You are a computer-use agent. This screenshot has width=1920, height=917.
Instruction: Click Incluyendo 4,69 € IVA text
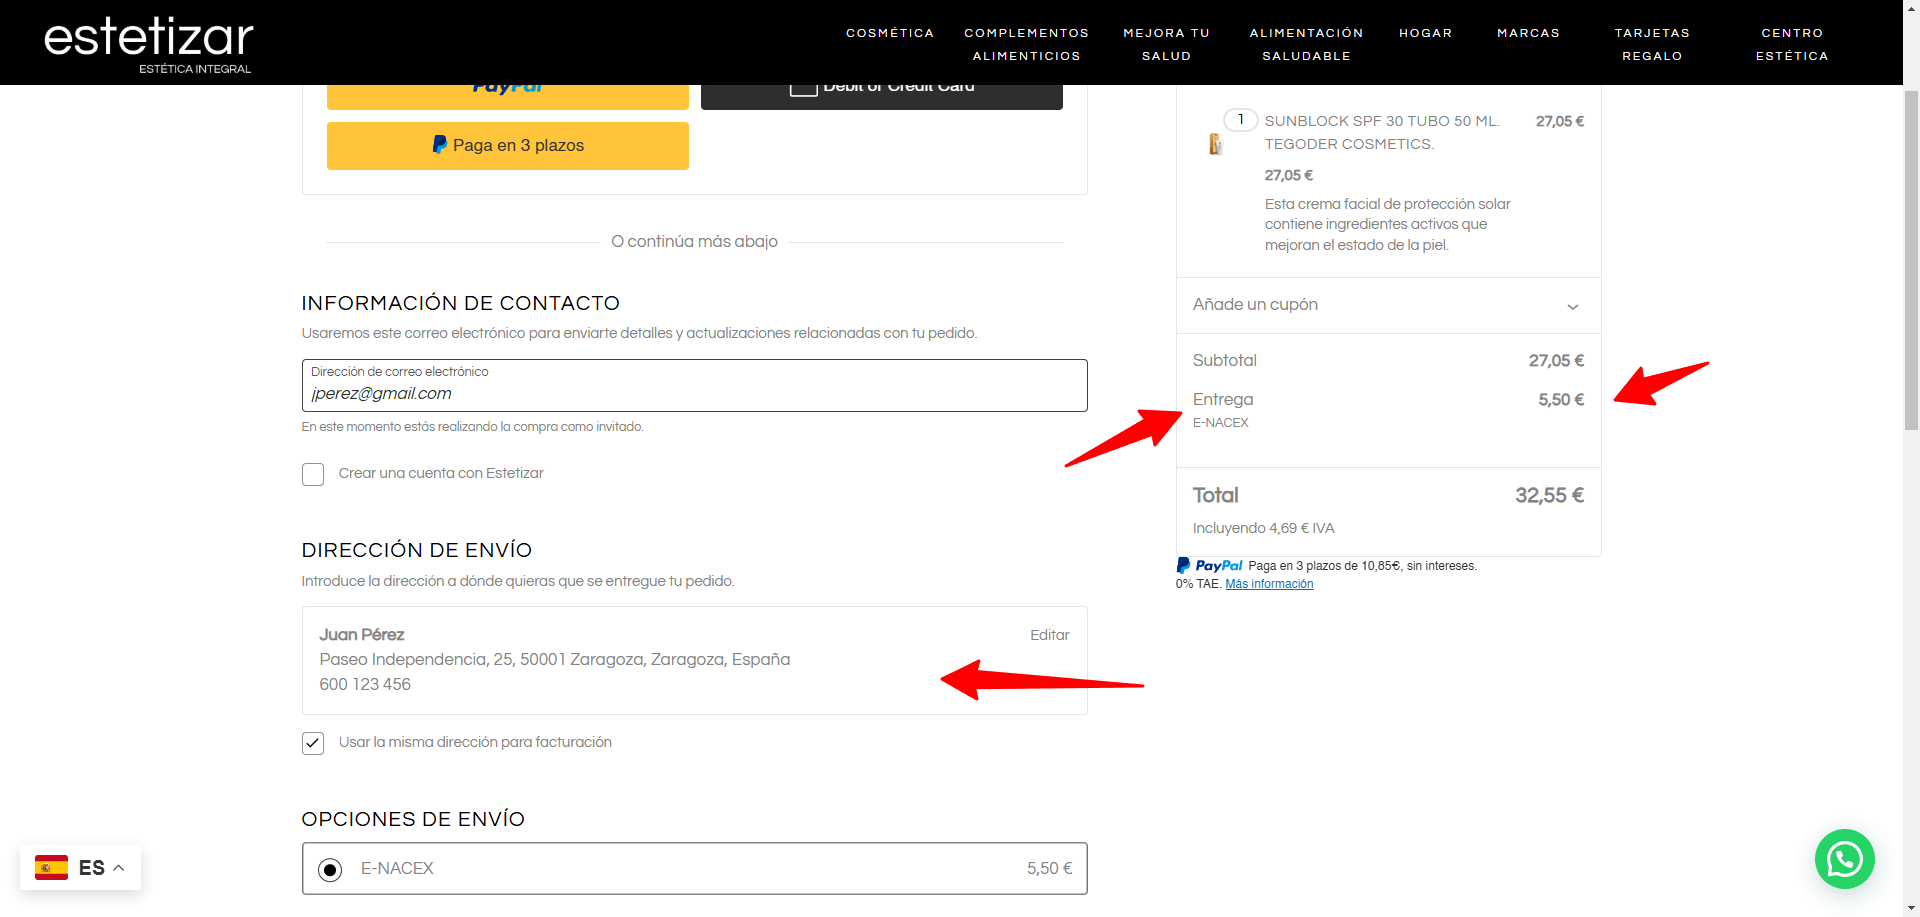pos(1263,528)
